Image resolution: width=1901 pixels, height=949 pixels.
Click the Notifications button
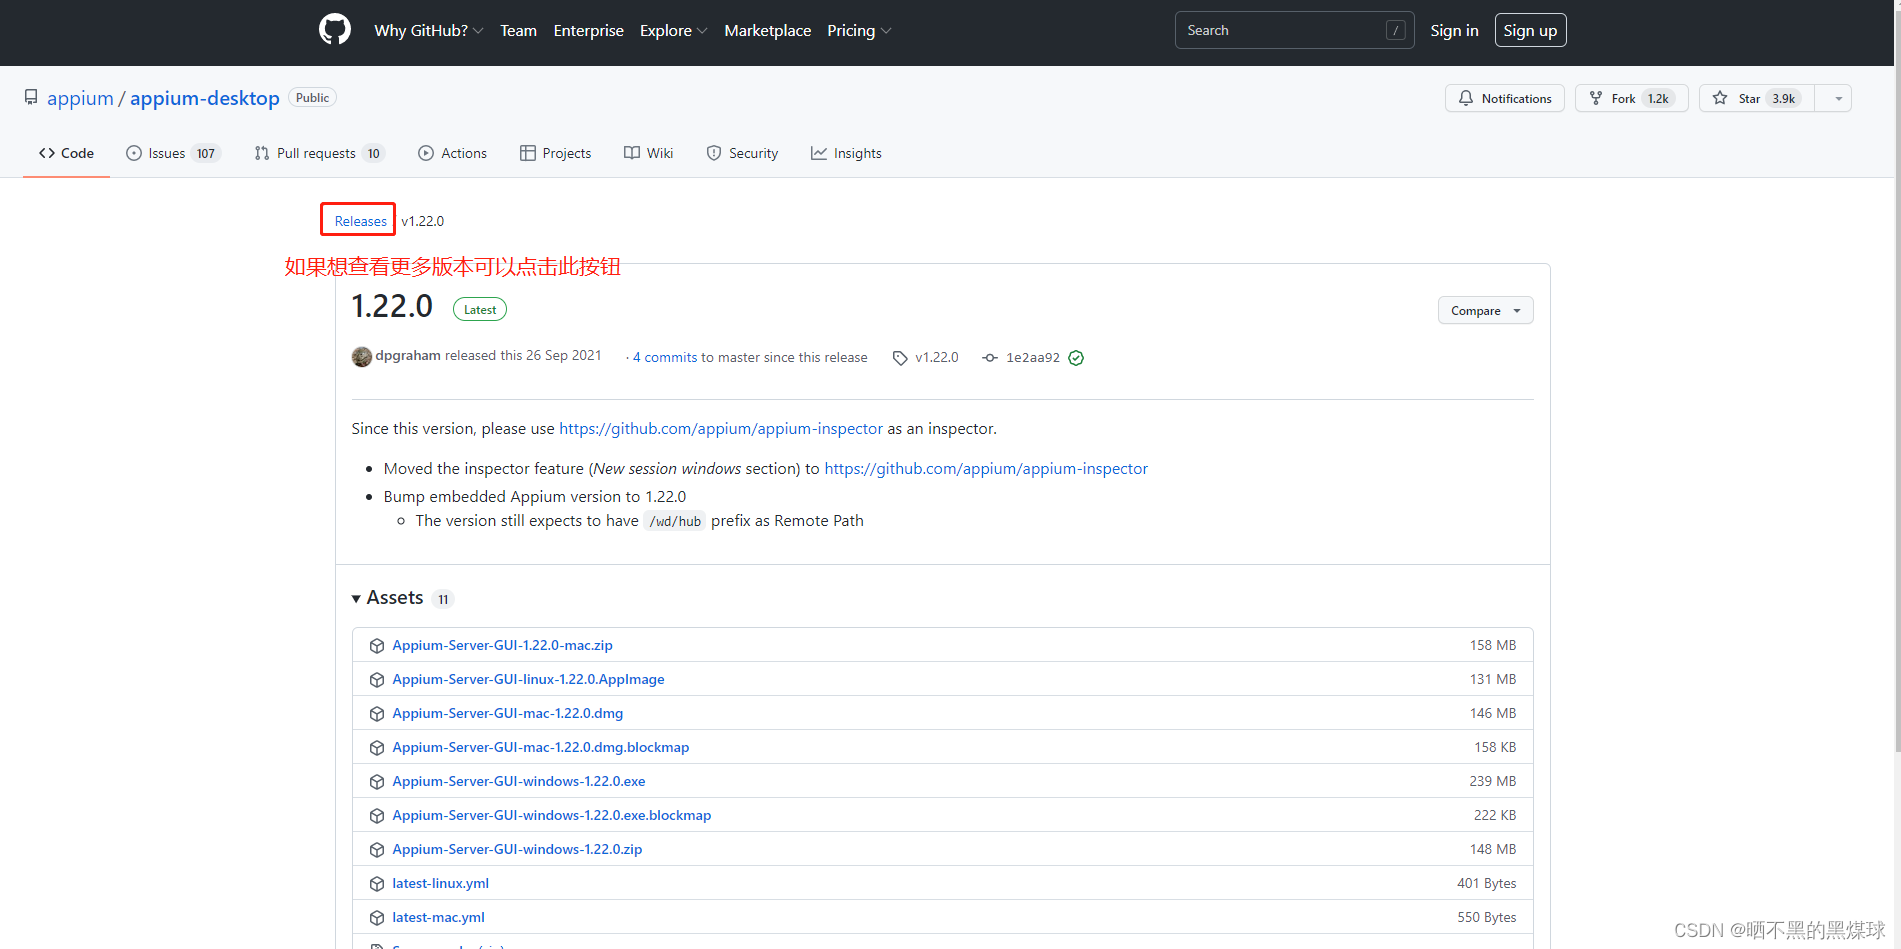click(x=1504, y=98)
